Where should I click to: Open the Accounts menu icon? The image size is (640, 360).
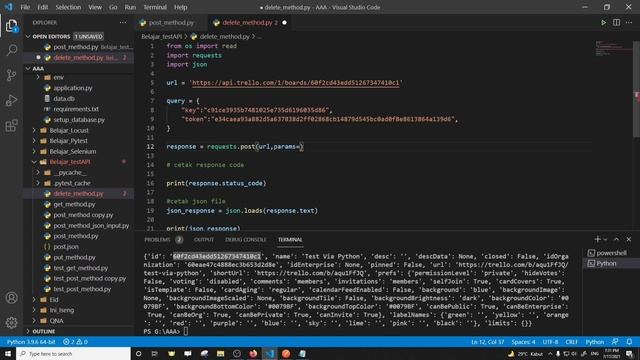point(11,298)
